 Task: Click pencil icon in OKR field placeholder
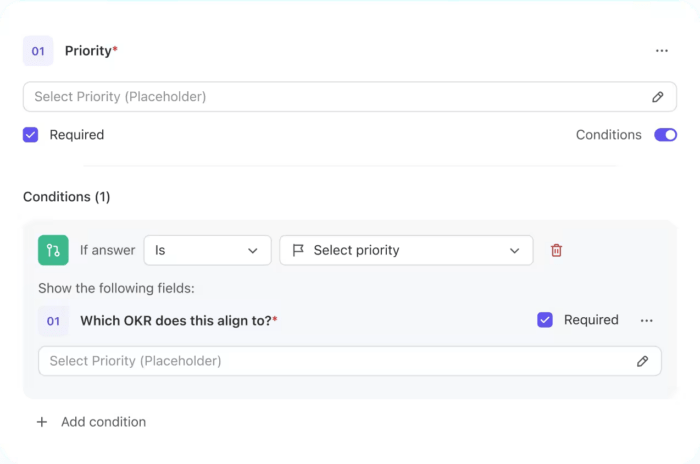pyautogui.click(x=642, y=361)
